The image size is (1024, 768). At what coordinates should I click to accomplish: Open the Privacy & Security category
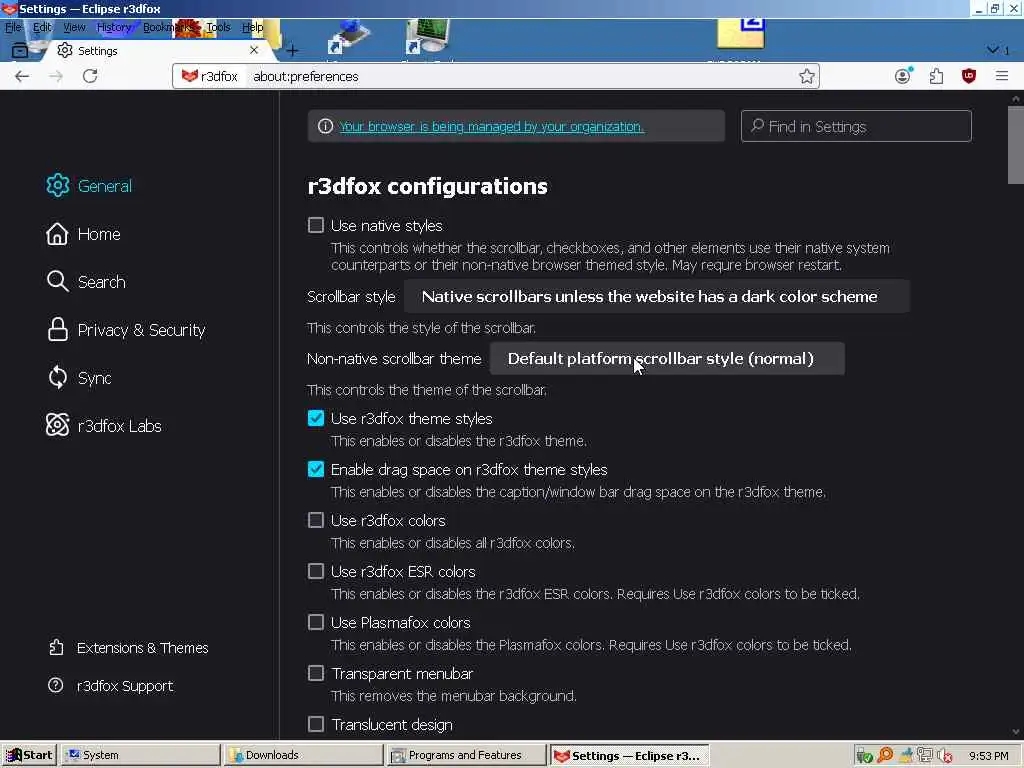pos(126,330)
